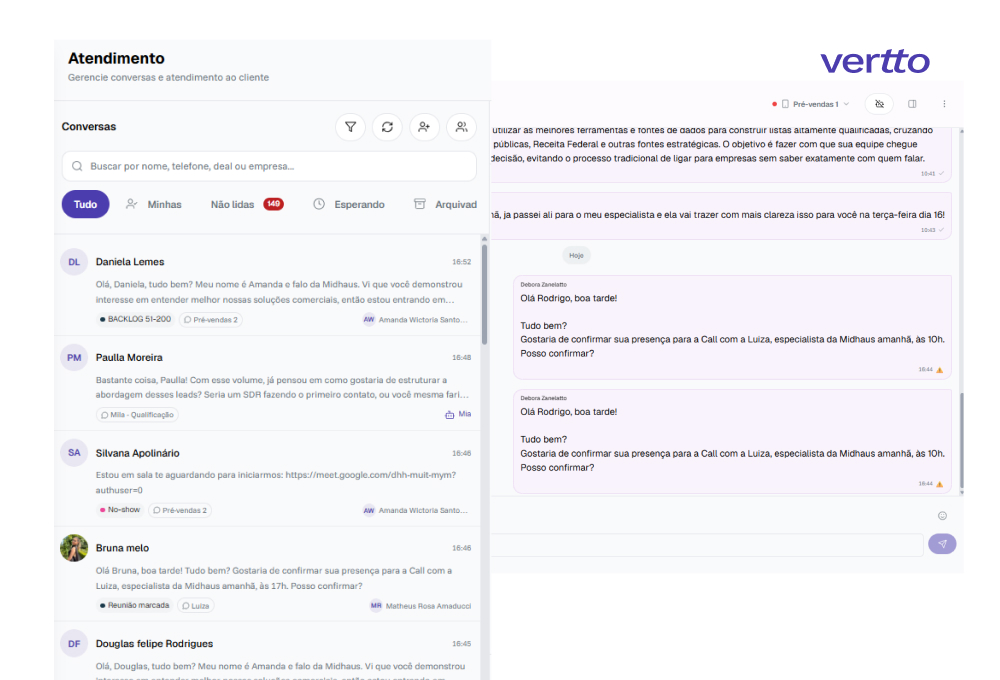Click the Mia bot icon

450,415
